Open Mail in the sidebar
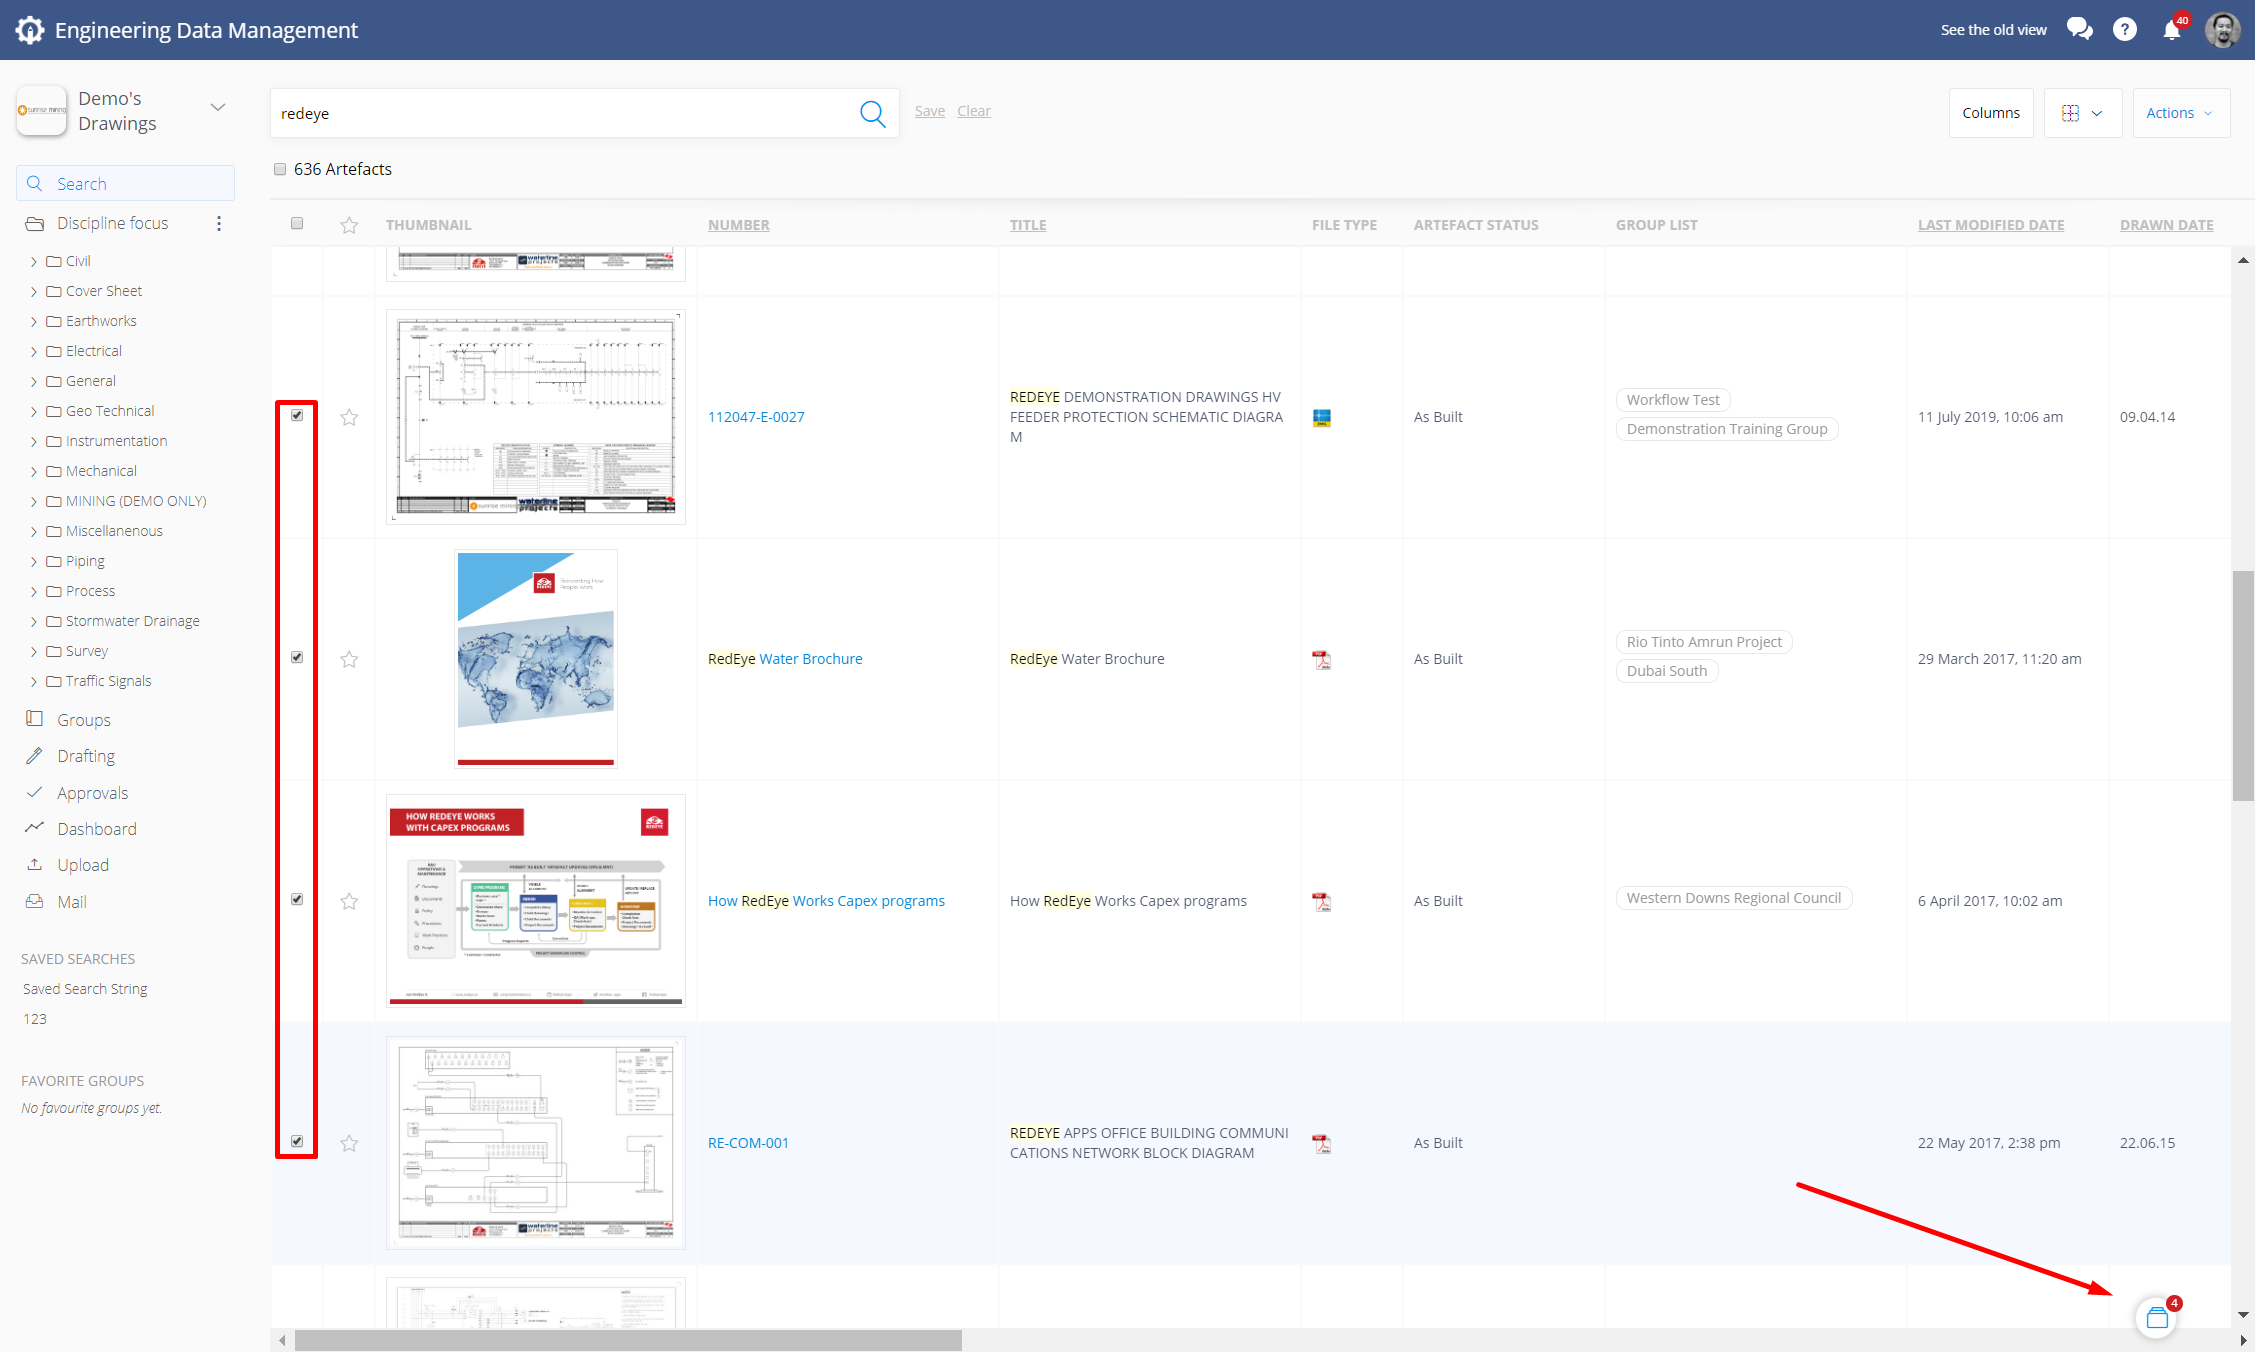Screen dimensions: 2255x1352 [71, 902]
